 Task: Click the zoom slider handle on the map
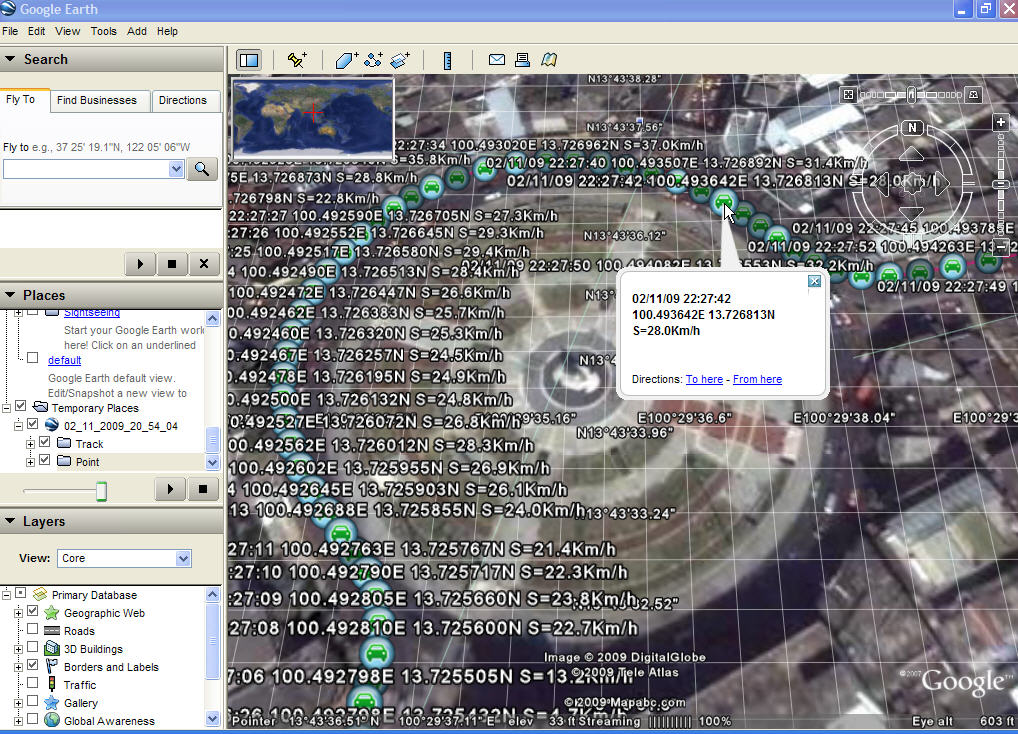coord(1000,184)
